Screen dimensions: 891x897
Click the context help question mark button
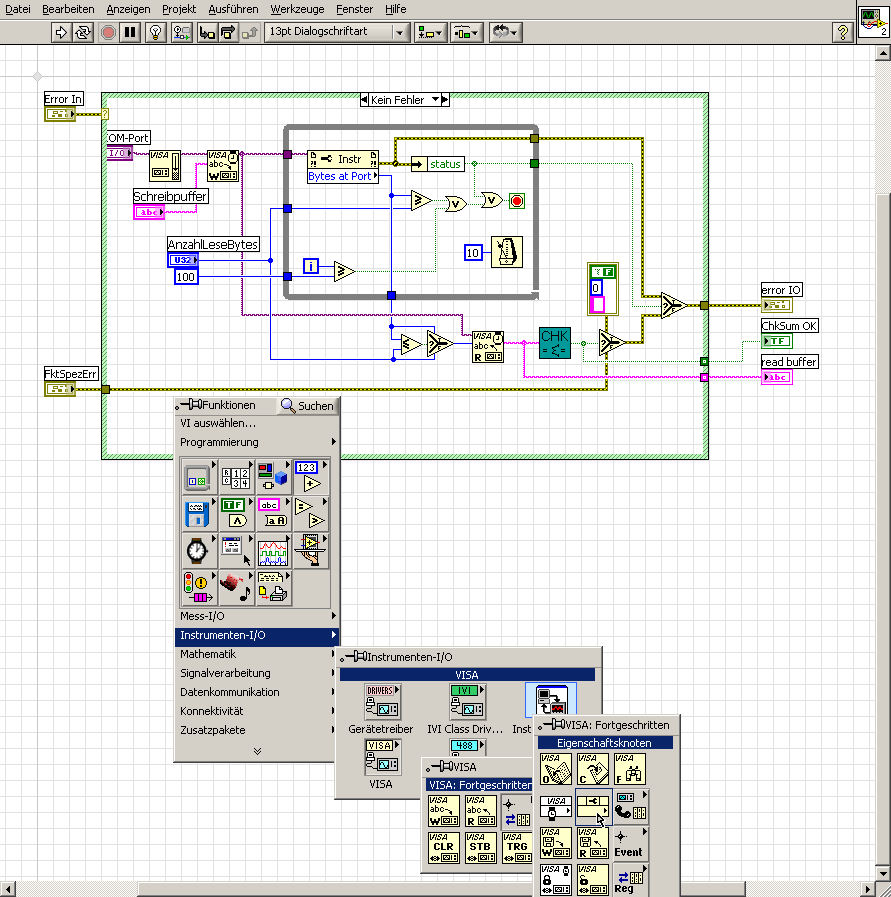click(x=843, y=32)
